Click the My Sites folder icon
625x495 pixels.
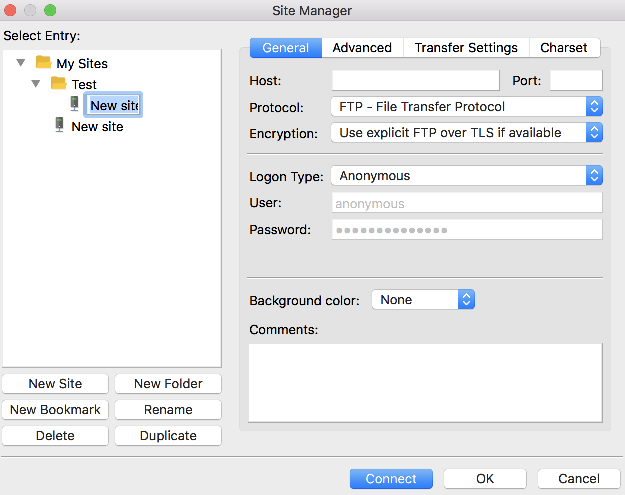tap(43, 63)
